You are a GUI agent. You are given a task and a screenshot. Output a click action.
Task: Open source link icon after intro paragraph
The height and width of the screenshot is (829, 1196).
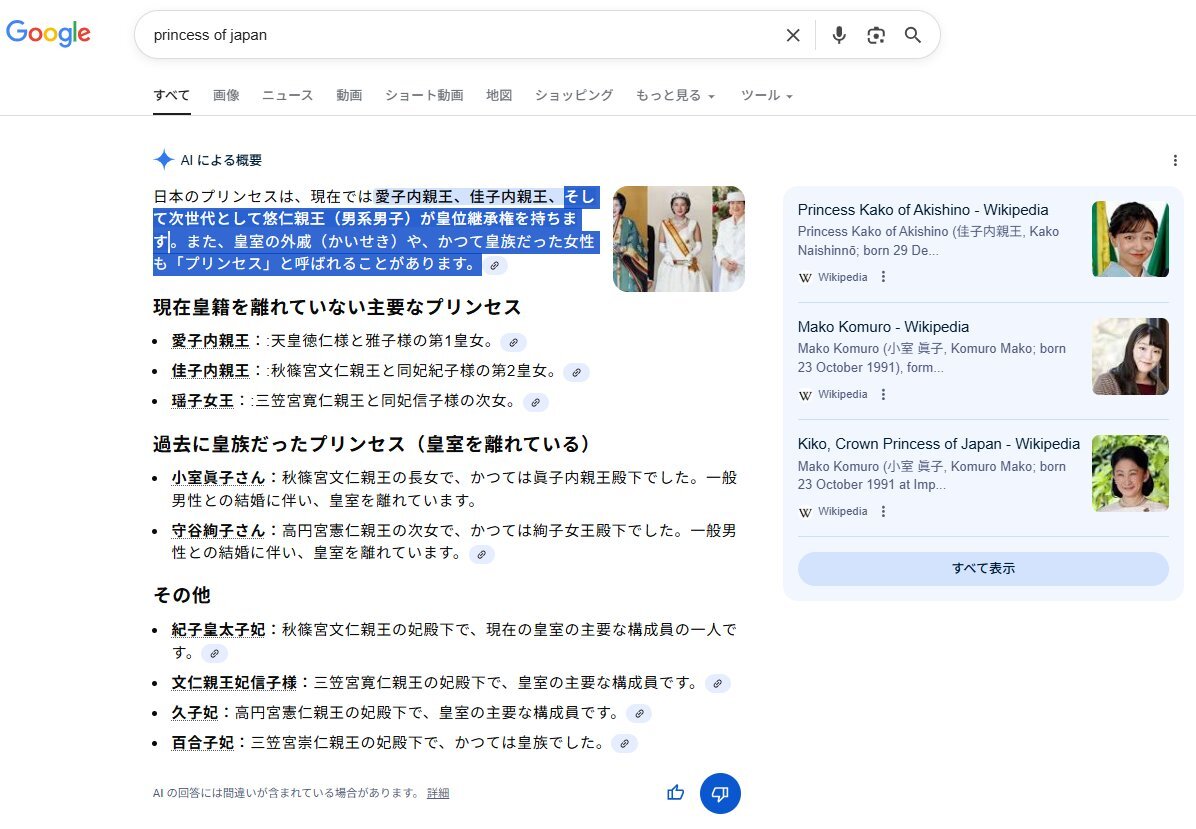(495, 265)
